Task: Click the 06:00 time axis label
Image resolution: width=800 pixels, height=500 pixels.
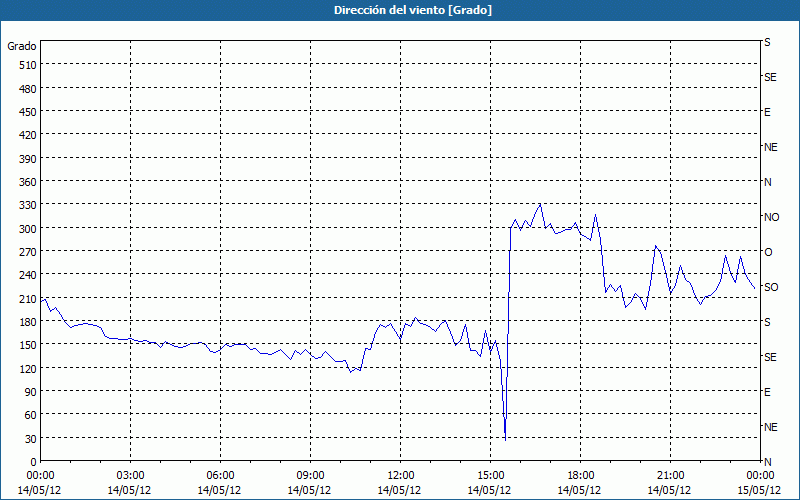Action: coord(220,476)
